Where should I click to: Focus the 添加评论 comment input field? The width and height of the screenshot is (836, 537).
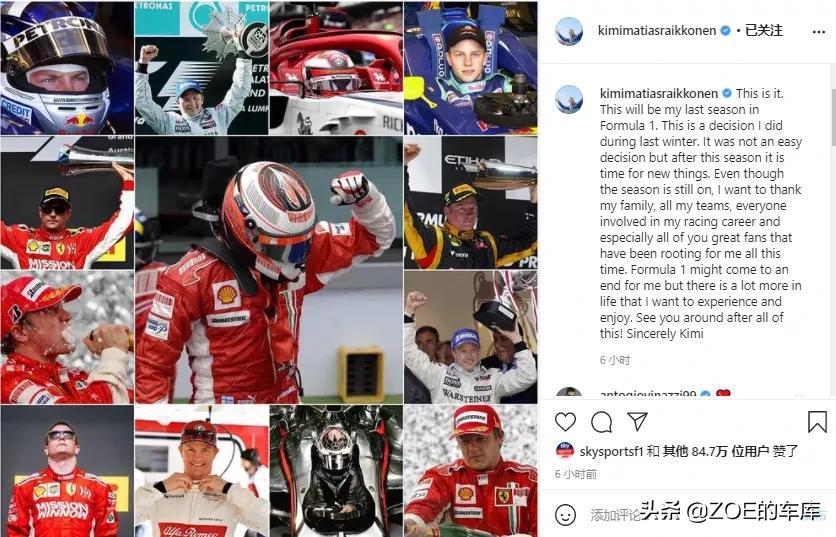[693, 515]
